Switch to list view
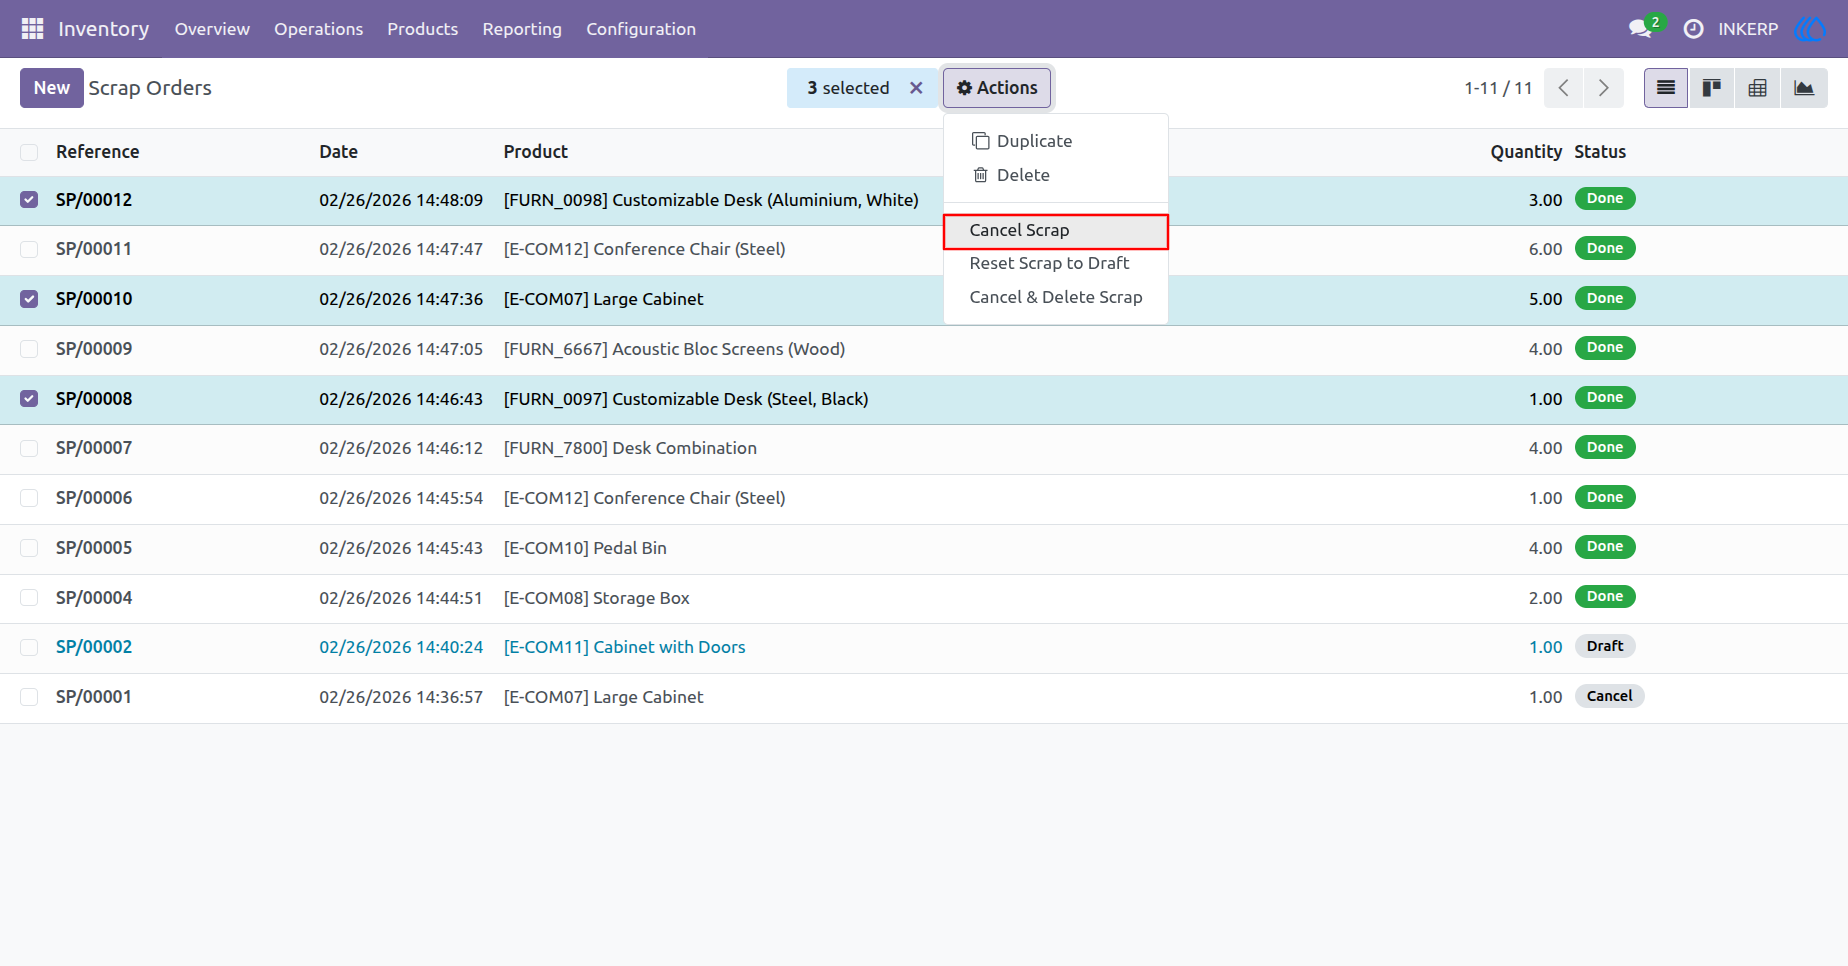 (1666, 88)
